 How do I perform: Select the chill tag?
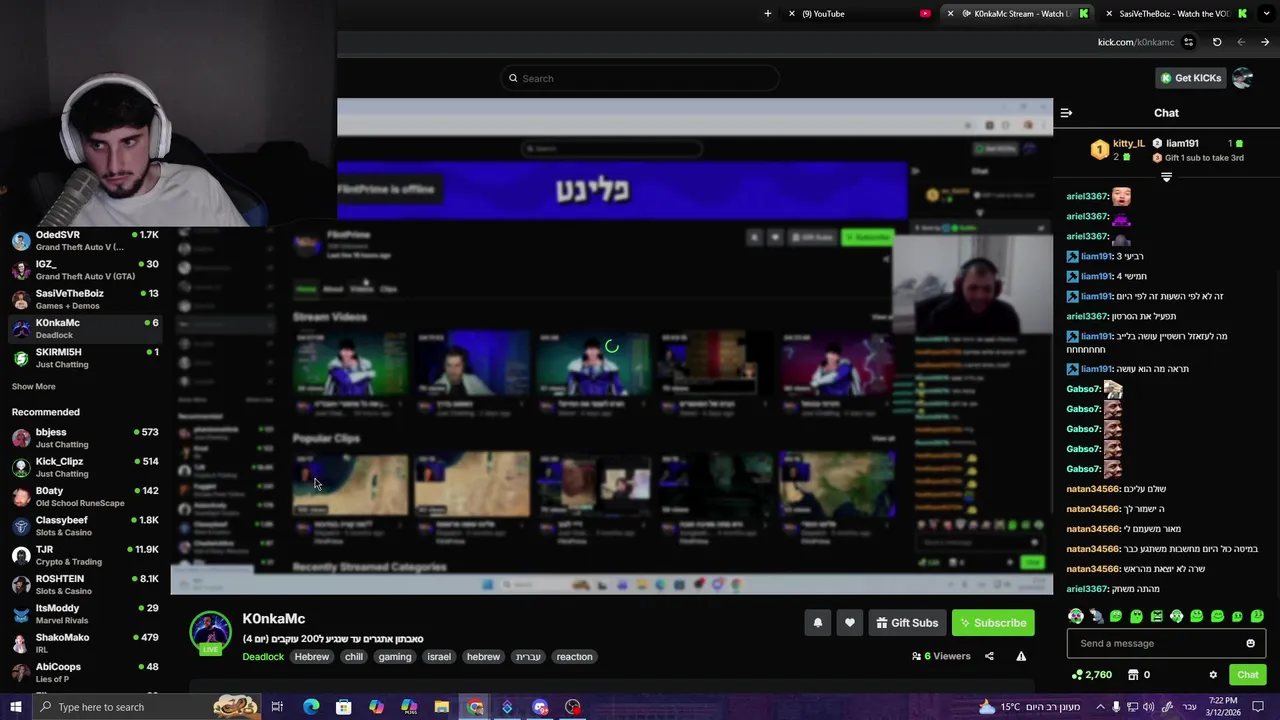click(354, 657)
